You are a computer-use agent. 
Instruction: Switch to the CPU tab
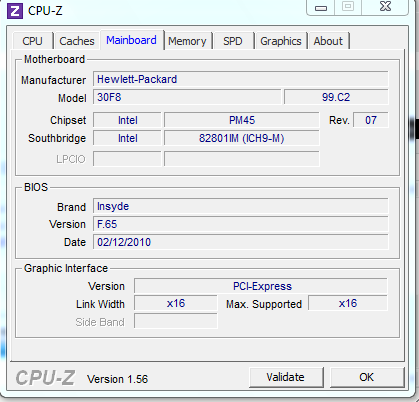(32, 41)
